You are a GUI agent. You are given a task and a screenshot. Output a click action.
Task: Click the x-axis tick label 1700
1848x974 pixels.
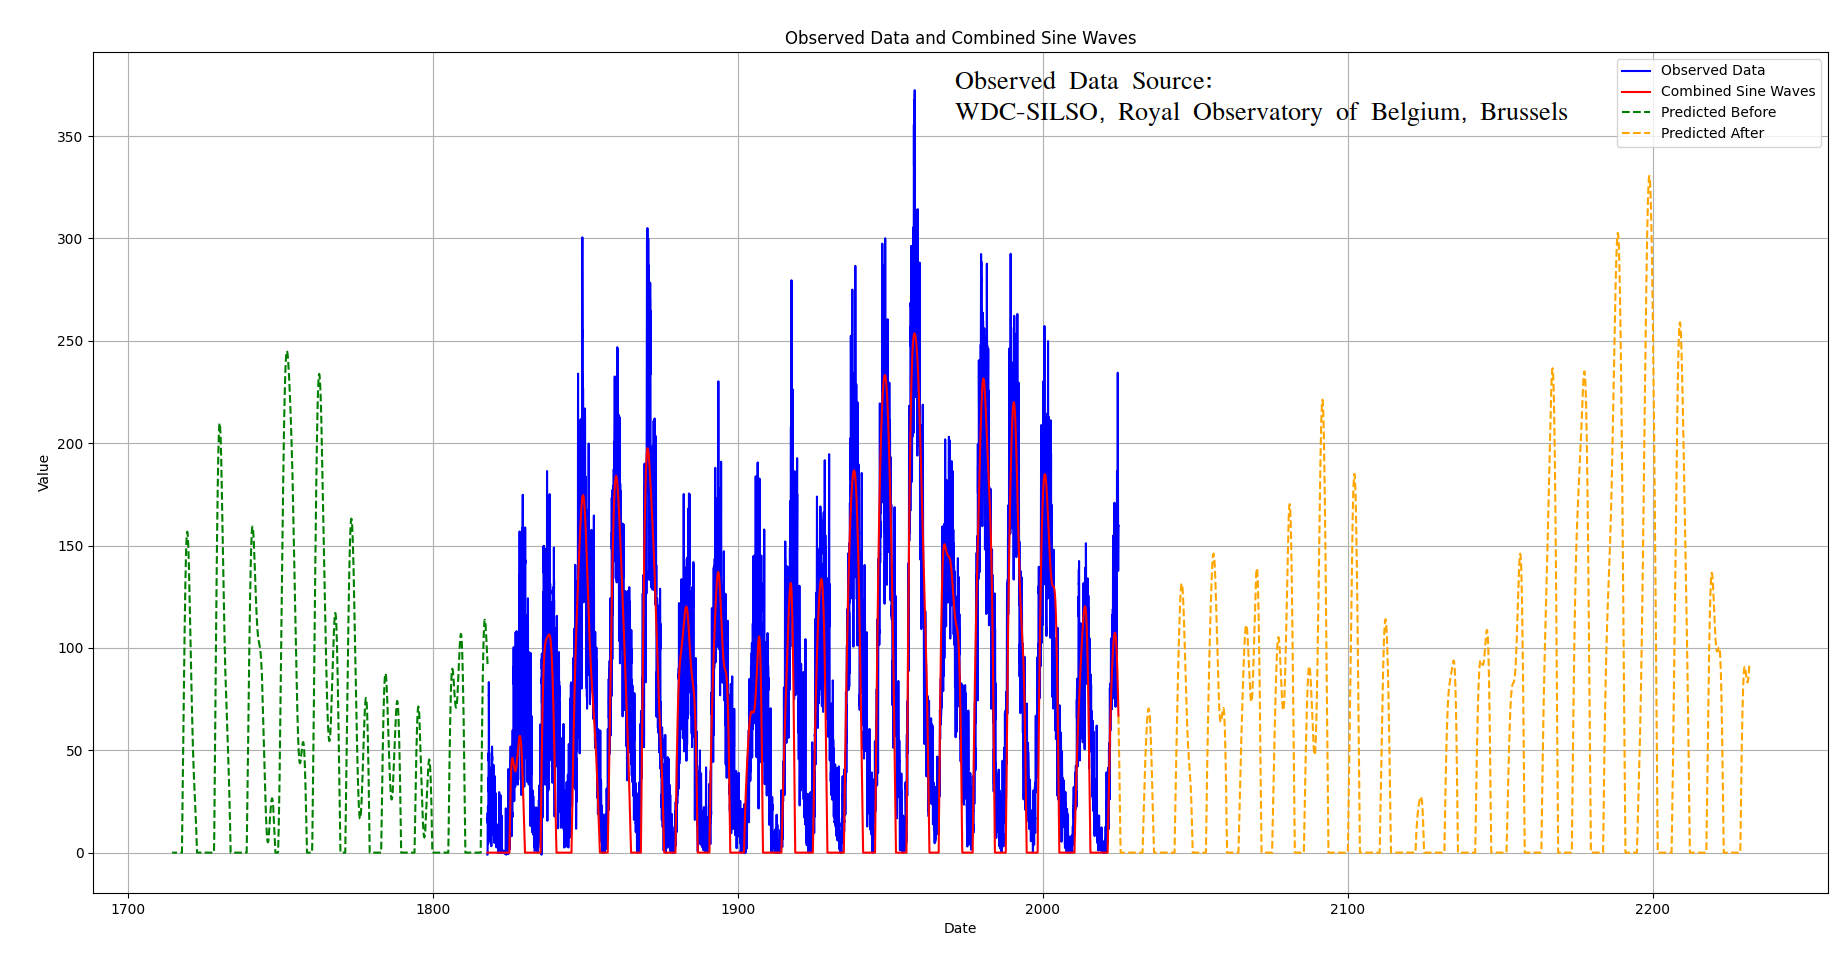(128, 909)
